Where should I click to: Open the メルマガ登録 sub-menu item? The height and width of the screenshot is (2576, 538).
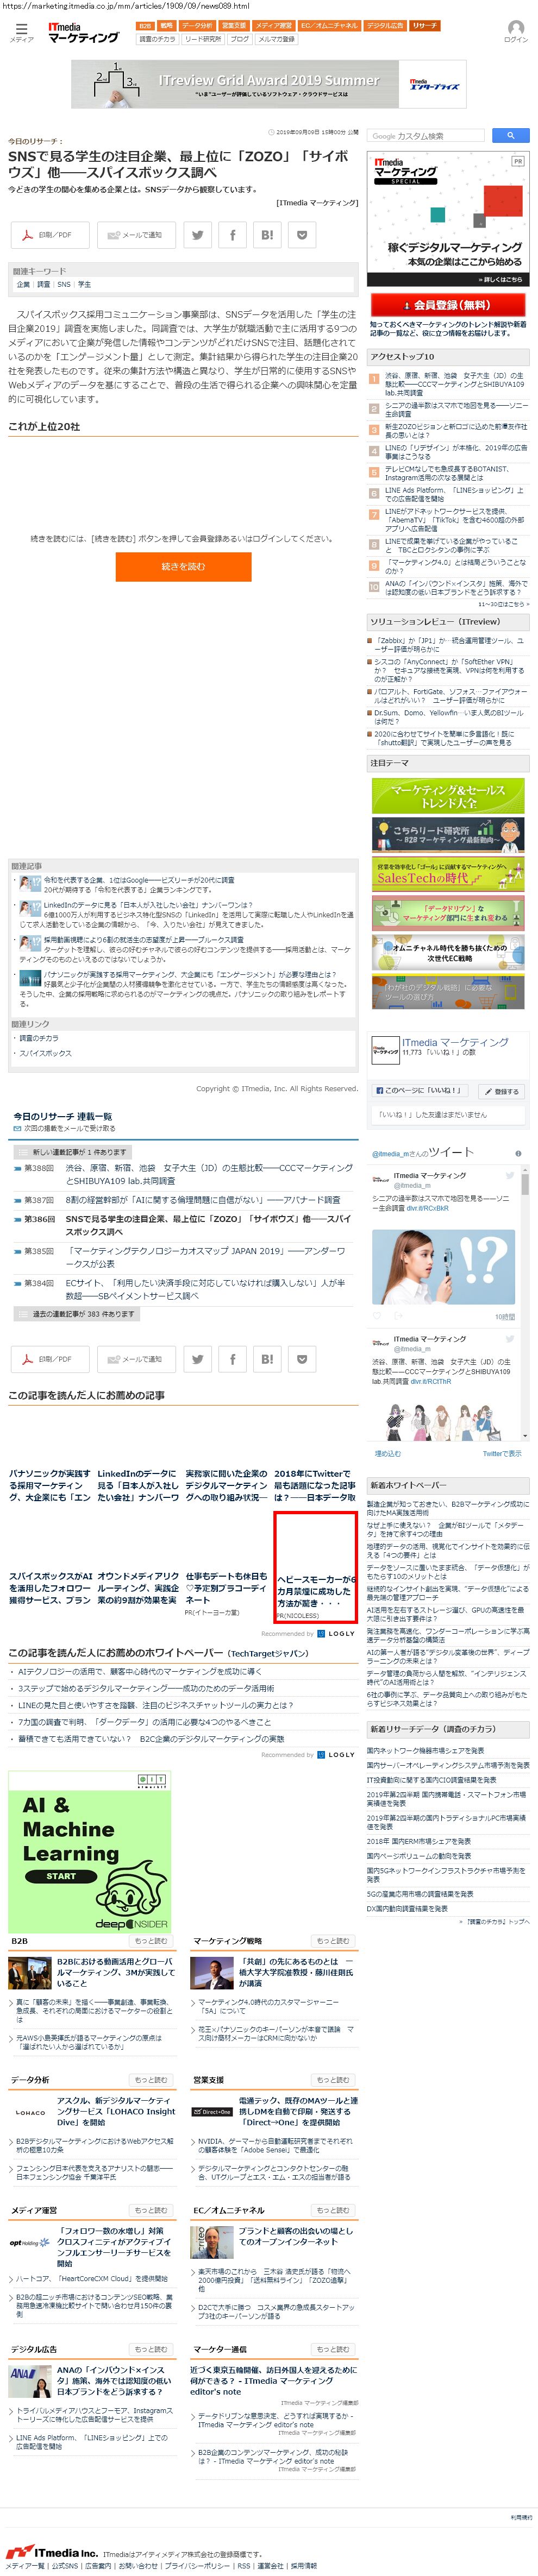276,39
